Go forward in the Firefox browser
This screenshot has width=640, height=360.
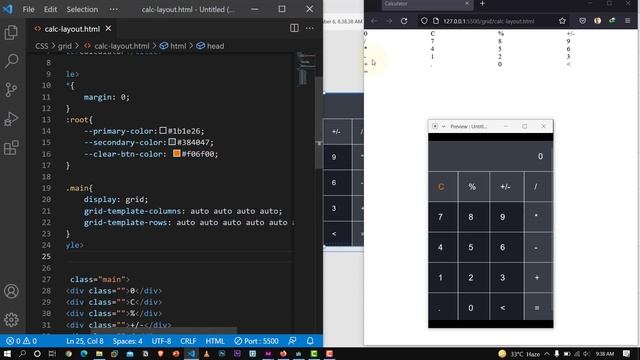click(x=389, y=21)
